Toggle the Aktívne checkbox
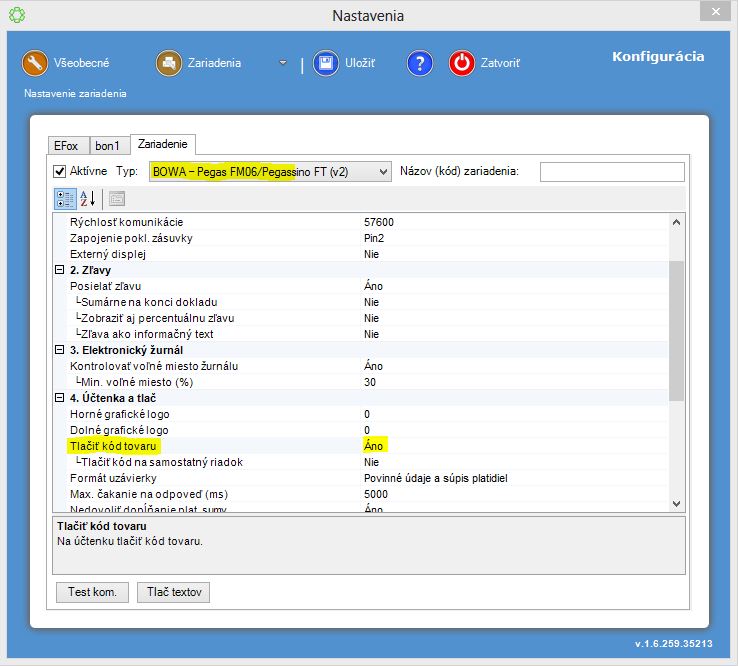Viewport: 738px width, 666px height. (59, 171)
